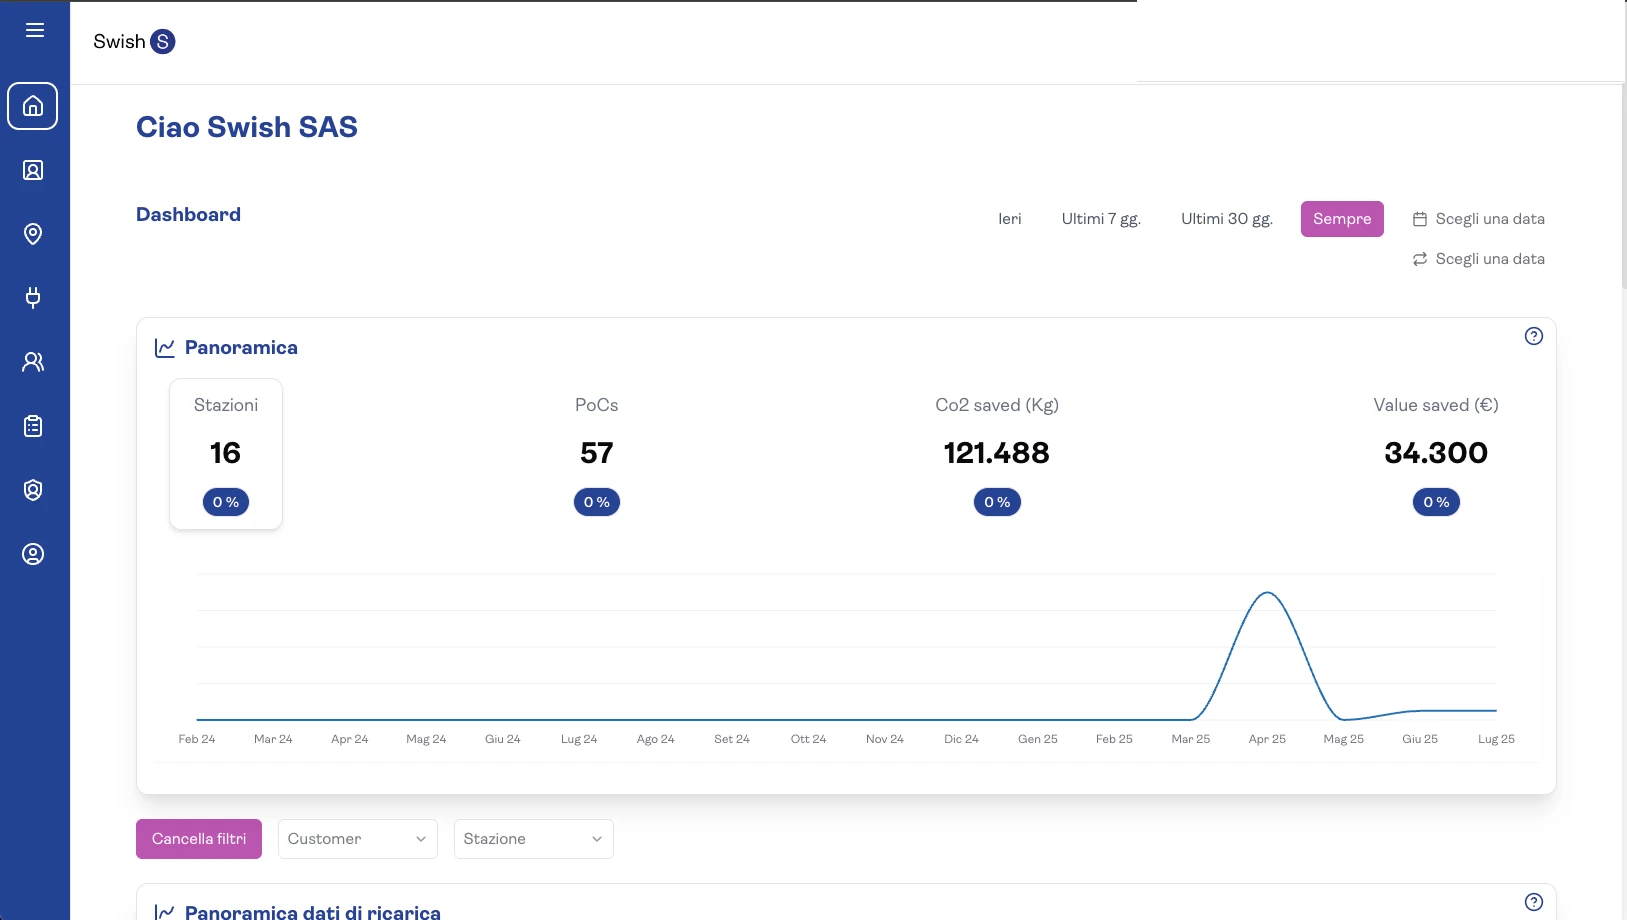This screenshot has width=1627, height=920.
Task: Click the Panoramica help question icon
Action: pyautogui.click(x=1533, y=336)
